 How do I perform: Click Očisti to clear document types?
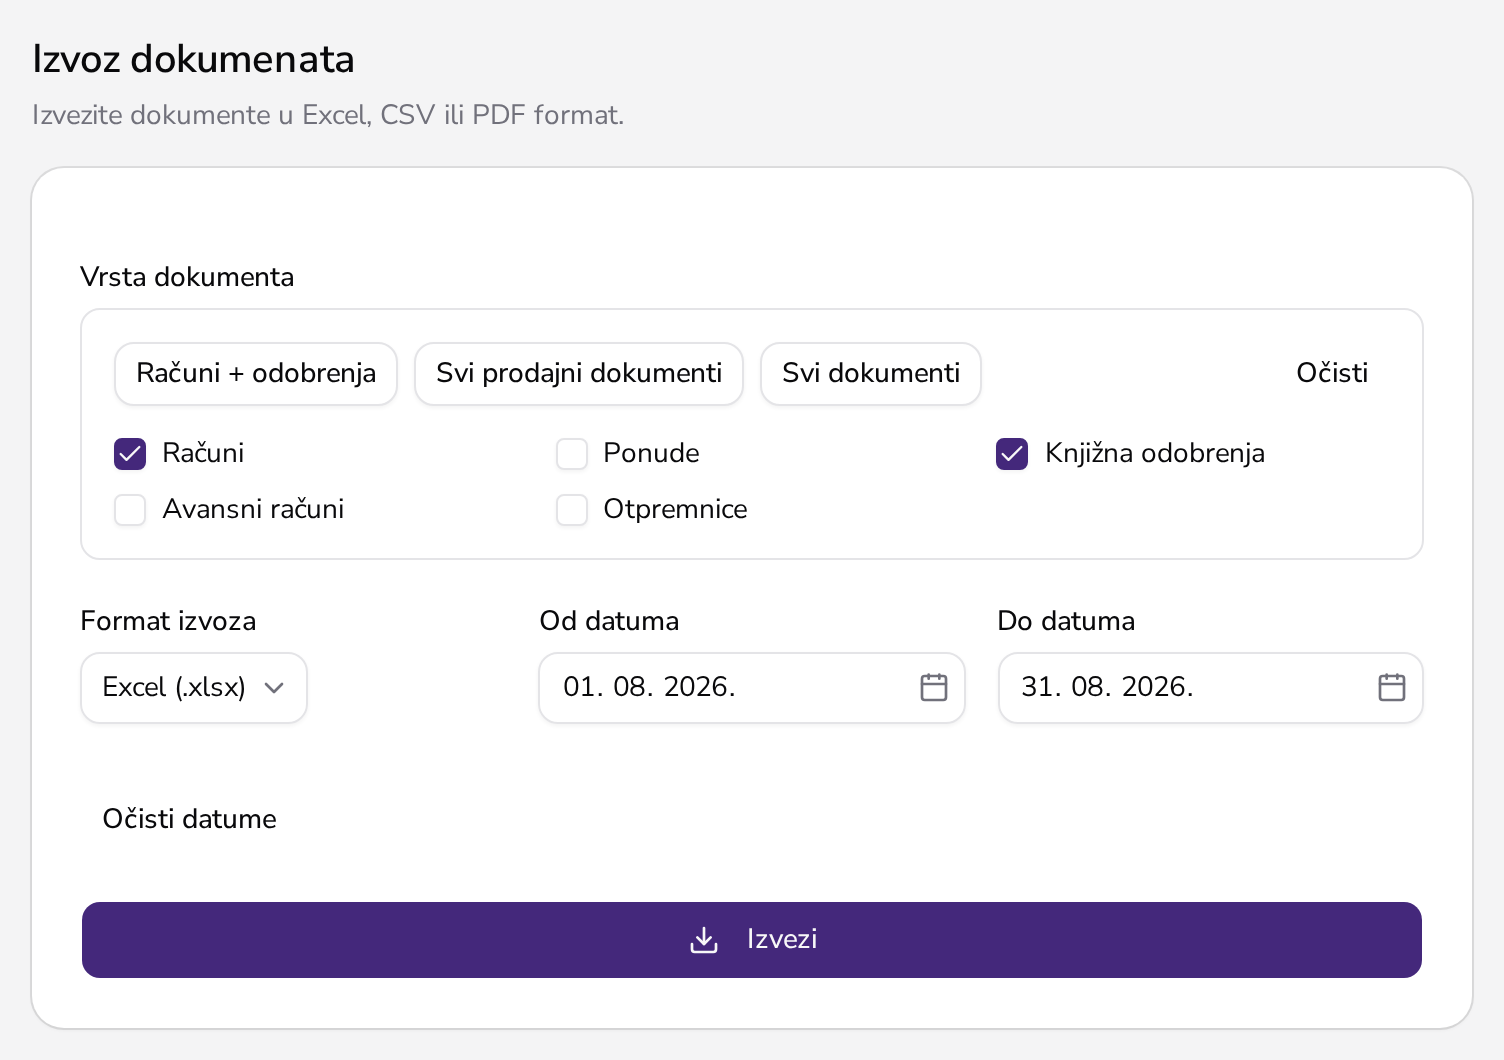click(1332, 374)
